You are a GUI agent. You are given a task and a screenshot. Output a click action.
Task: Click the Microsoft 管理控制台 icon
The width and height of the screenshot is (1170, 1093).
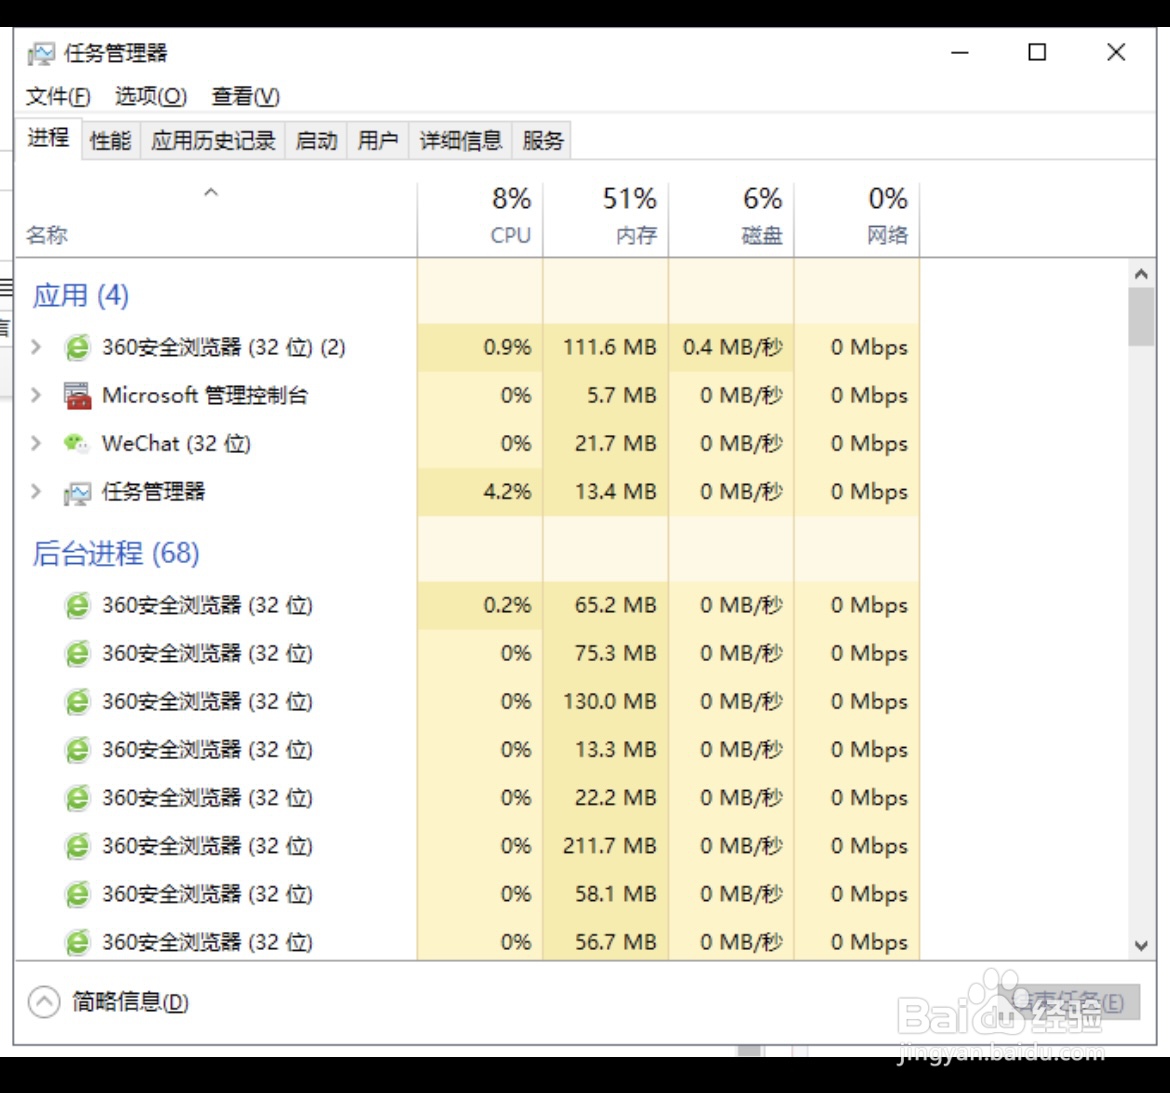click(76, 395)
